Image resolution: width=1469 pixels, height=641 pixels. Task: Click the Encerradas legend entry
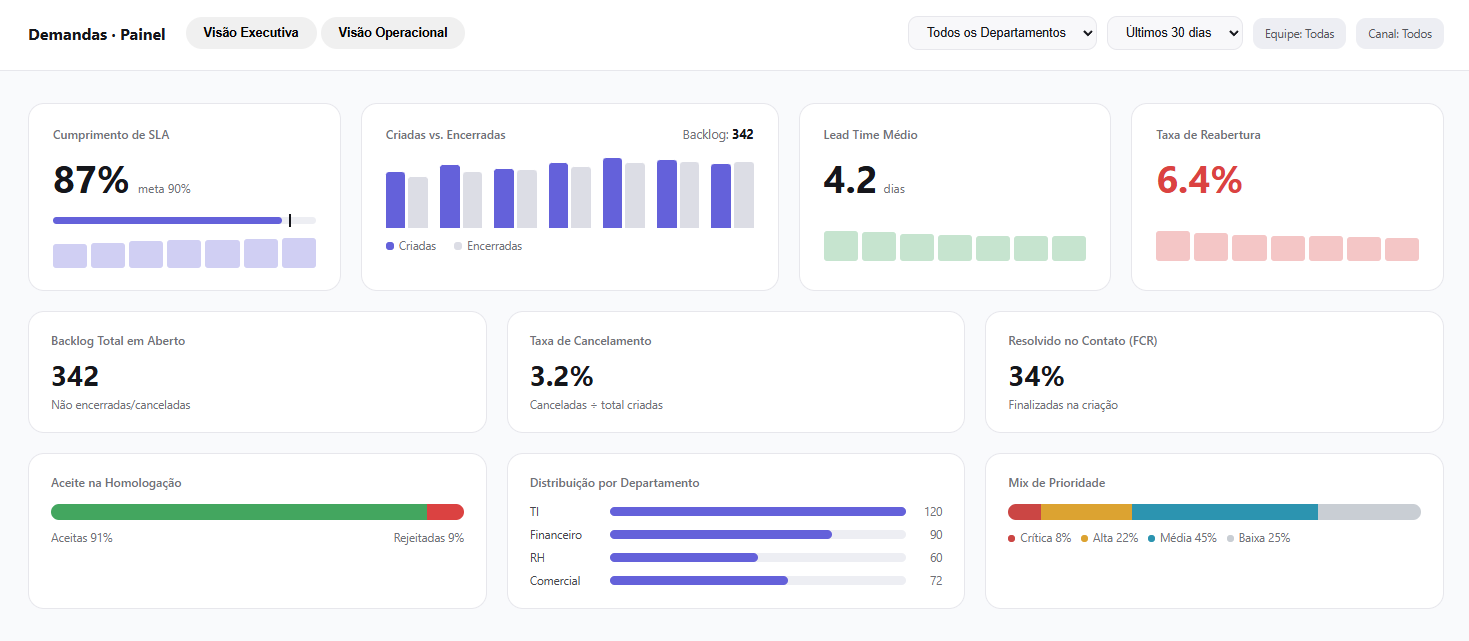[x=488, y=246]
